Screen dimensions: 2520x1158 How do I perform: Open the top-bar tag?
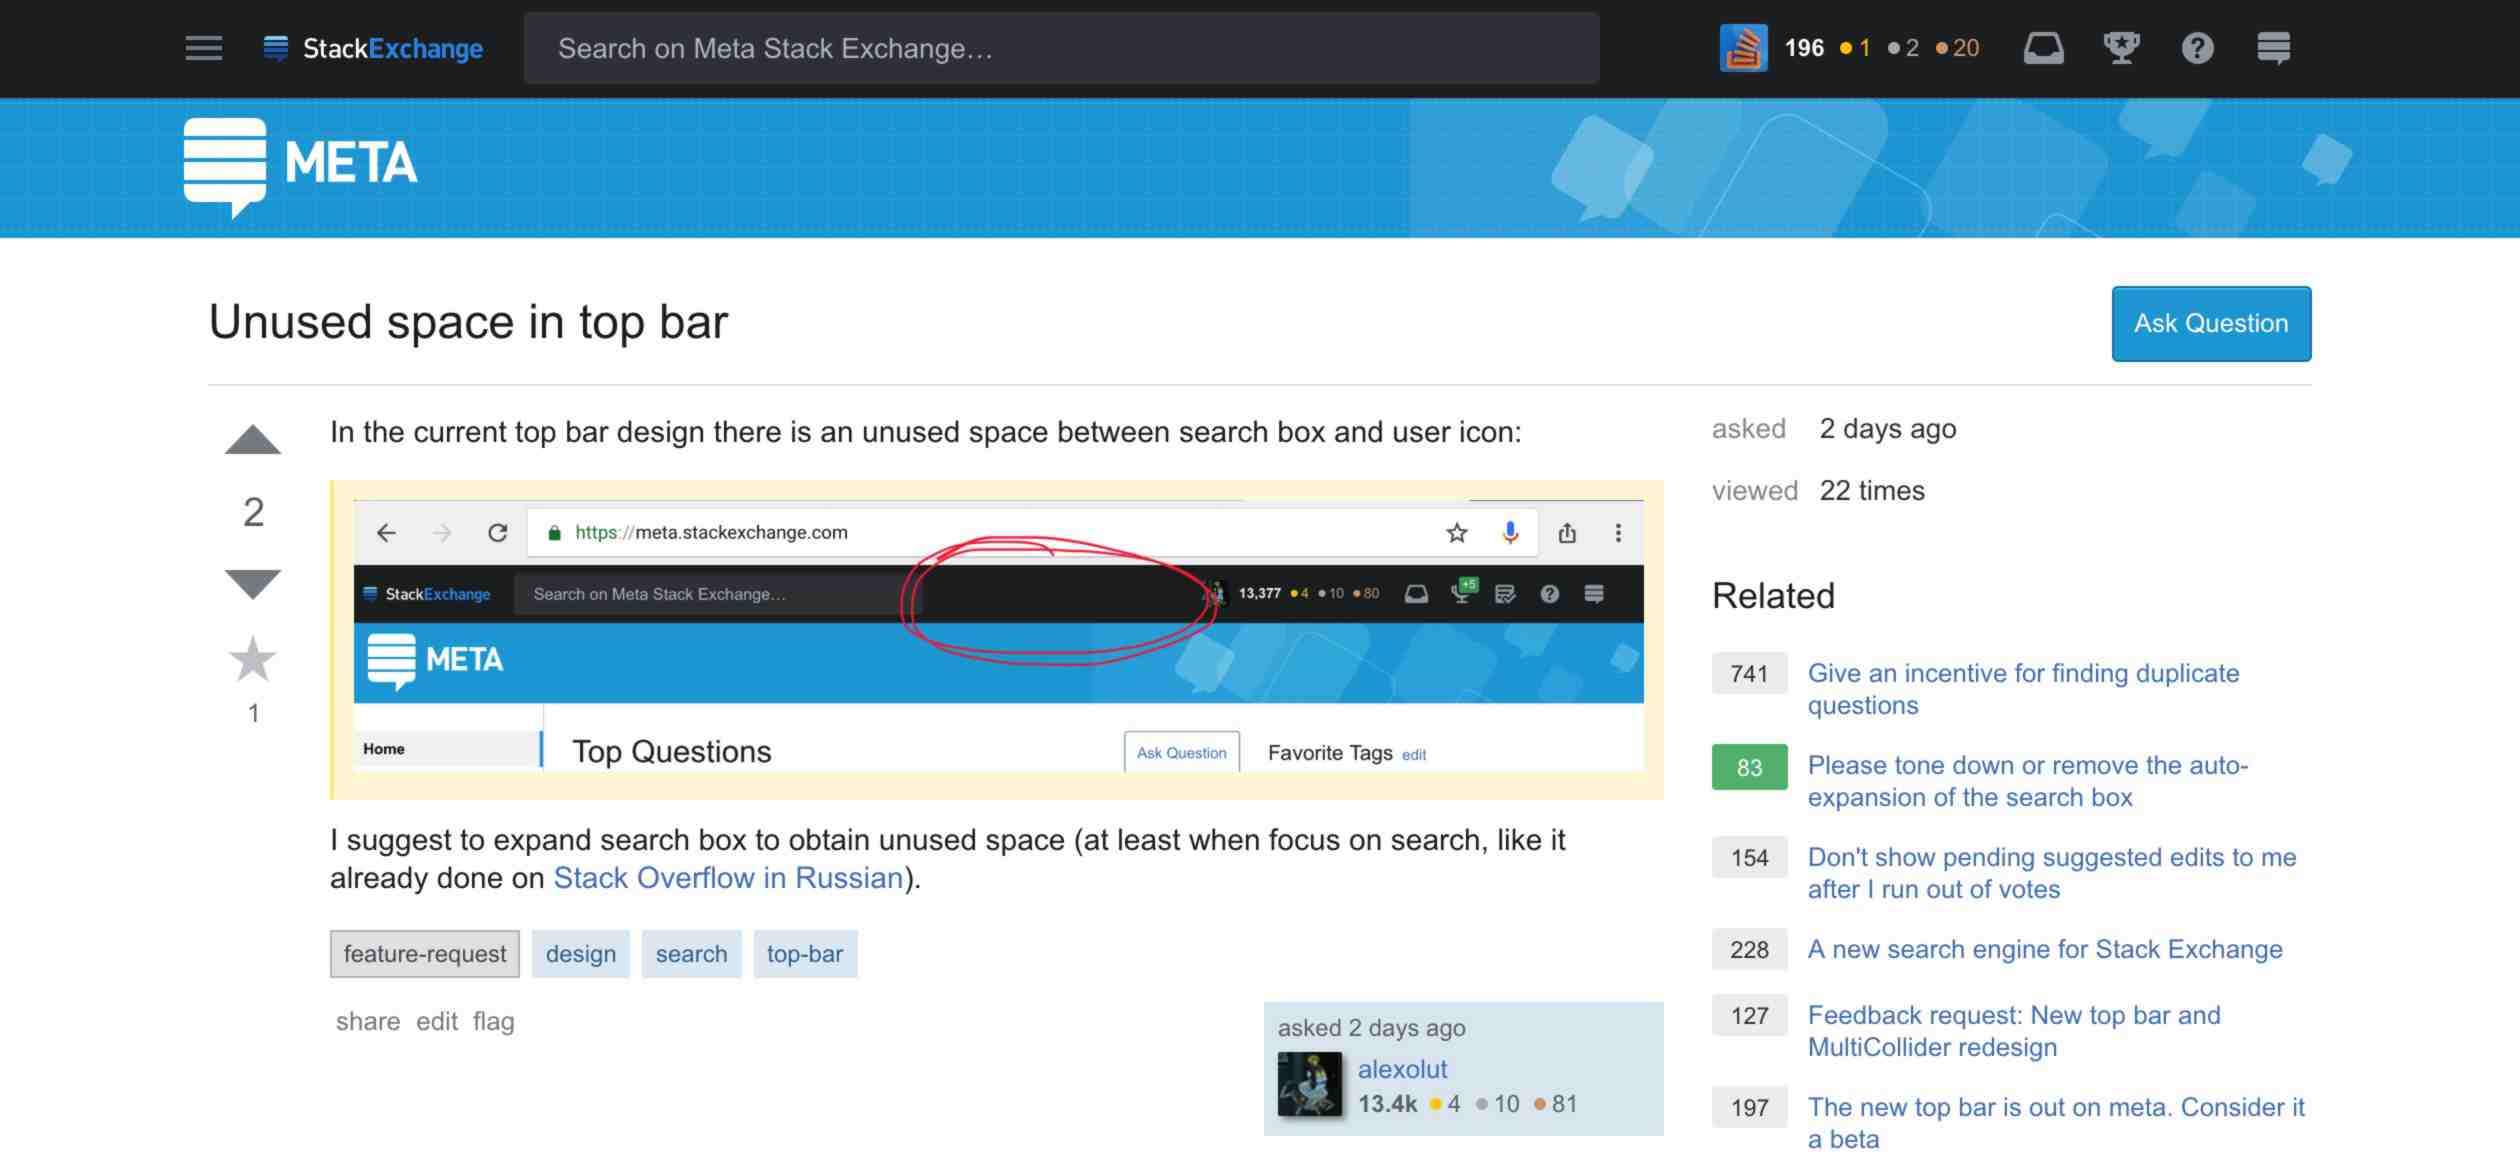pyautogui.click(x=805, y=953)
